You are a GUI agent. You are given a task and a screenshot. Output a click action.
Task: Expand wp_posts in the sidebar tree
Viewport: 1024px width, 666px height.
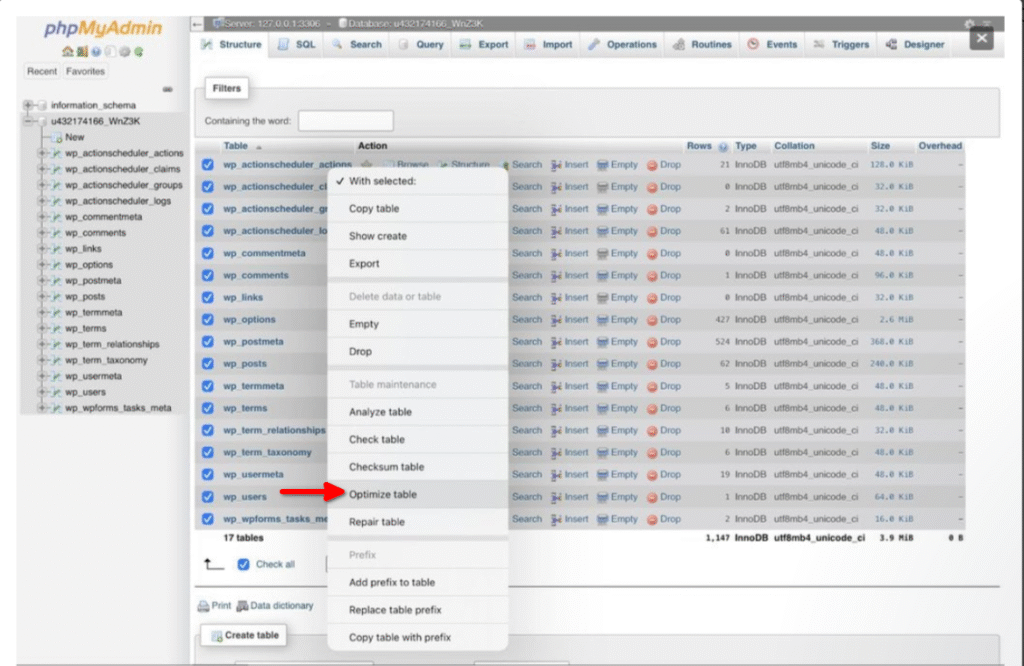[42, 296]
